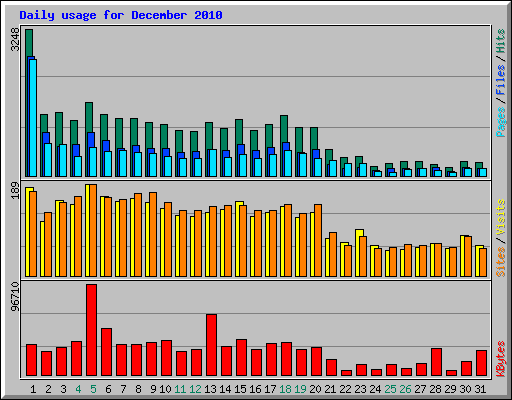Click day 24 label on x-axis

pos(375,389)
